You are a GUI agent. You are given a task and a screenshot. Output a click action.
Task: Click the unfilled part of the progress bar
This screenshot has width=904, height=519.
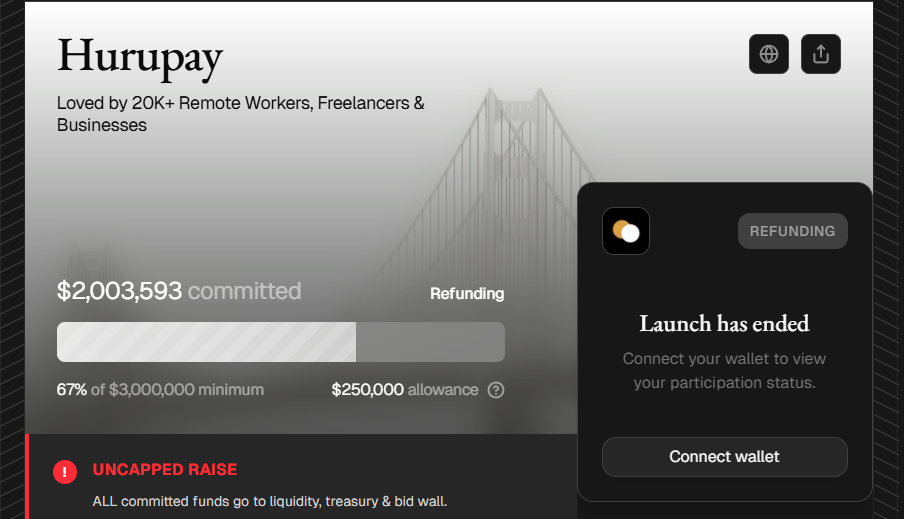tap(430, 342)
